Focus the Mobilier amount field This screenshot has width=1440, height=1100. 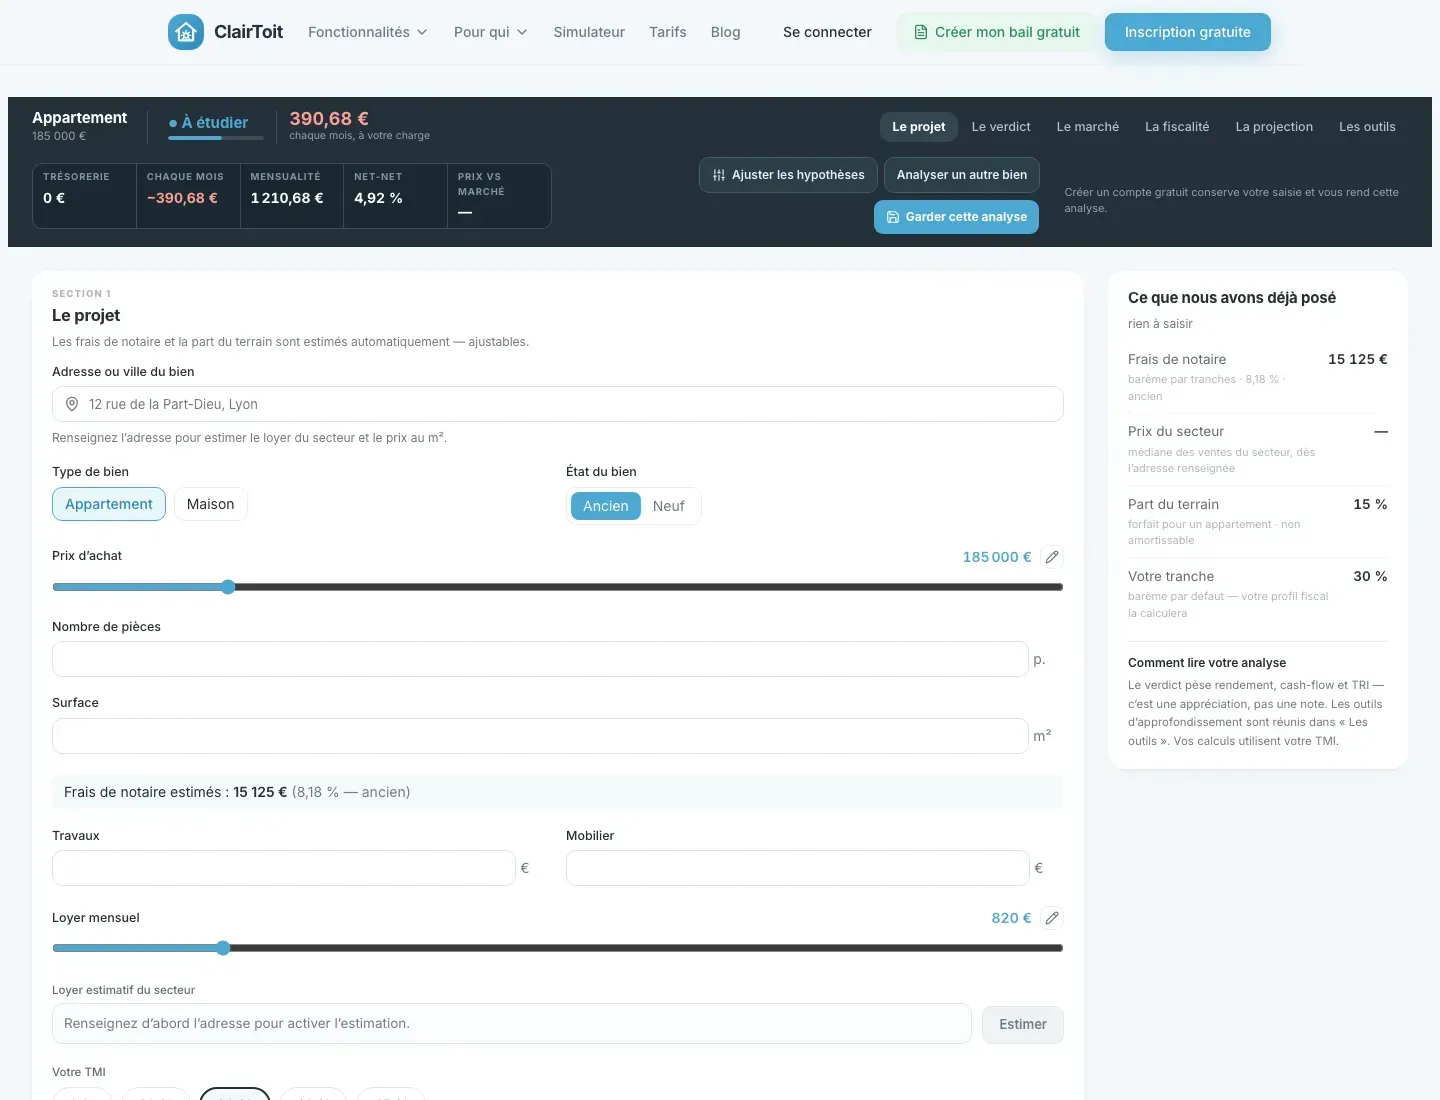coord(798,868)
